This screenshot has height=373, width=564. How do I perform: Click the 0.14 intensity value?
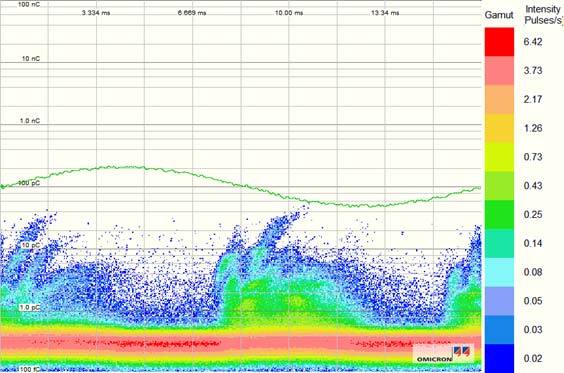coord(533,243)
